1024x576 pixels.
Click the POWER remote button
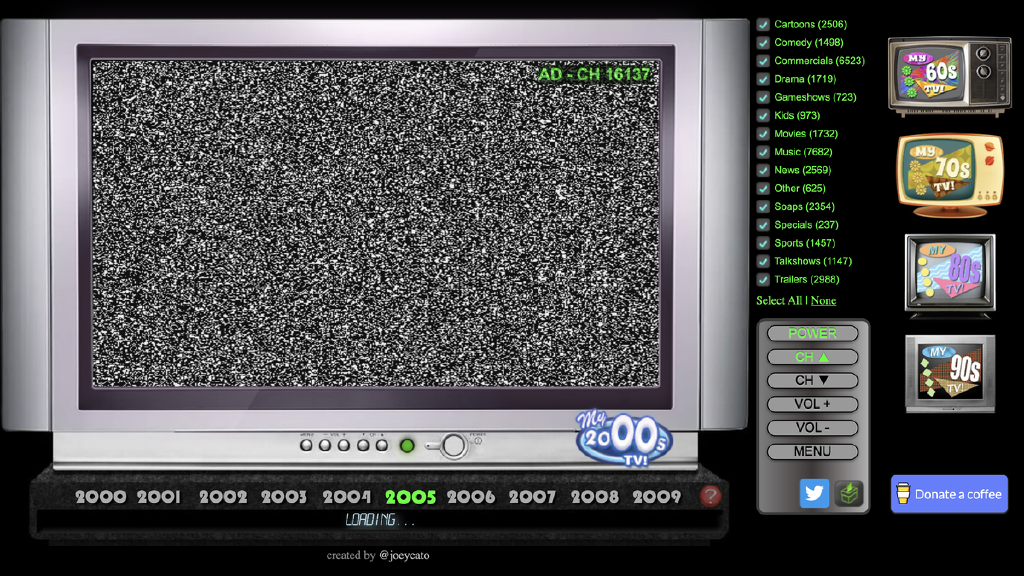(812, 333)
